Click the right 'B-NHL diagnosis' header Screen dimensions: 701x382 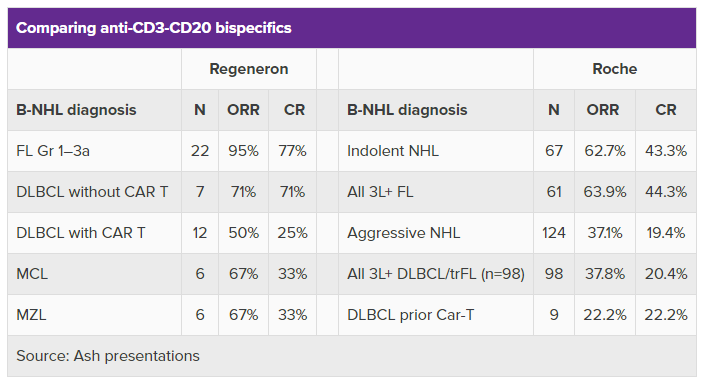[x=407, y=110]
